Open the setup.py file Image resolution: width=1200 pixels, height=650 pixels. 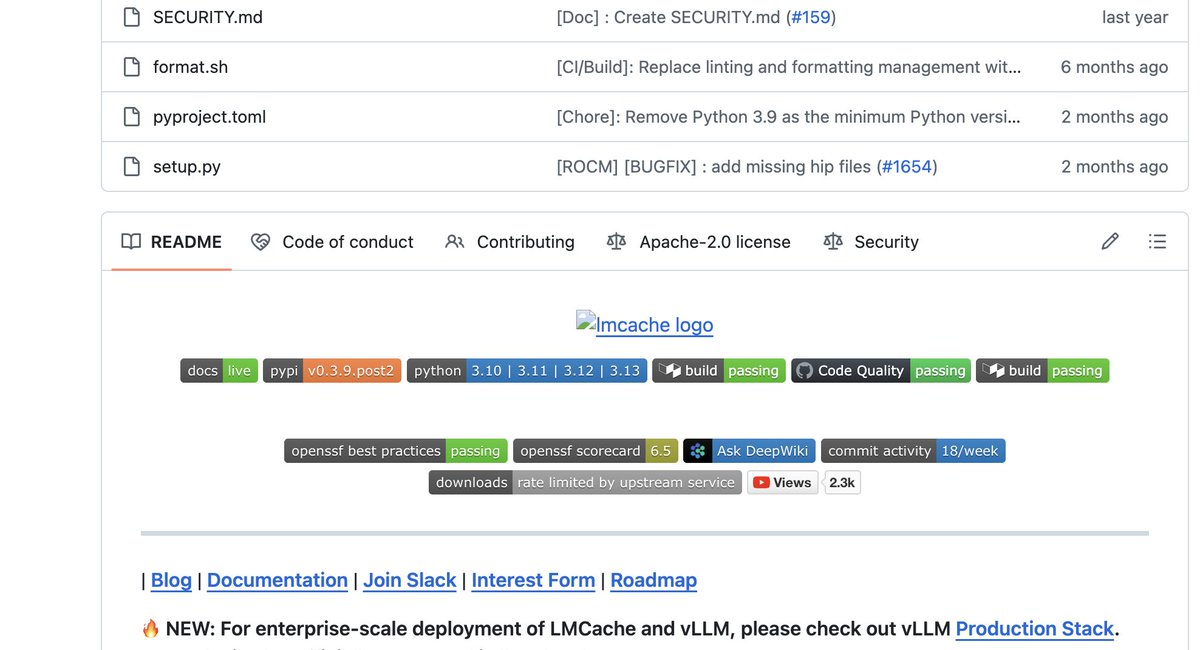[187, 167]
